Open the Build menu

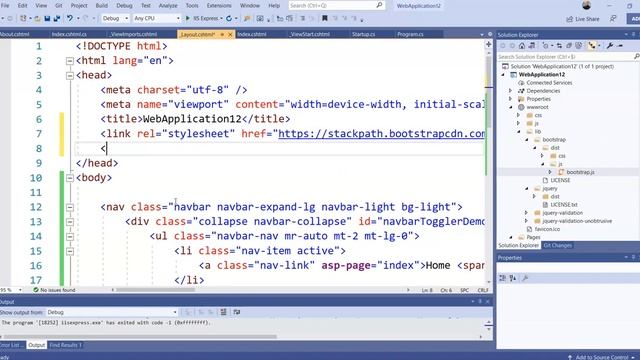click(x=102, y=5)
